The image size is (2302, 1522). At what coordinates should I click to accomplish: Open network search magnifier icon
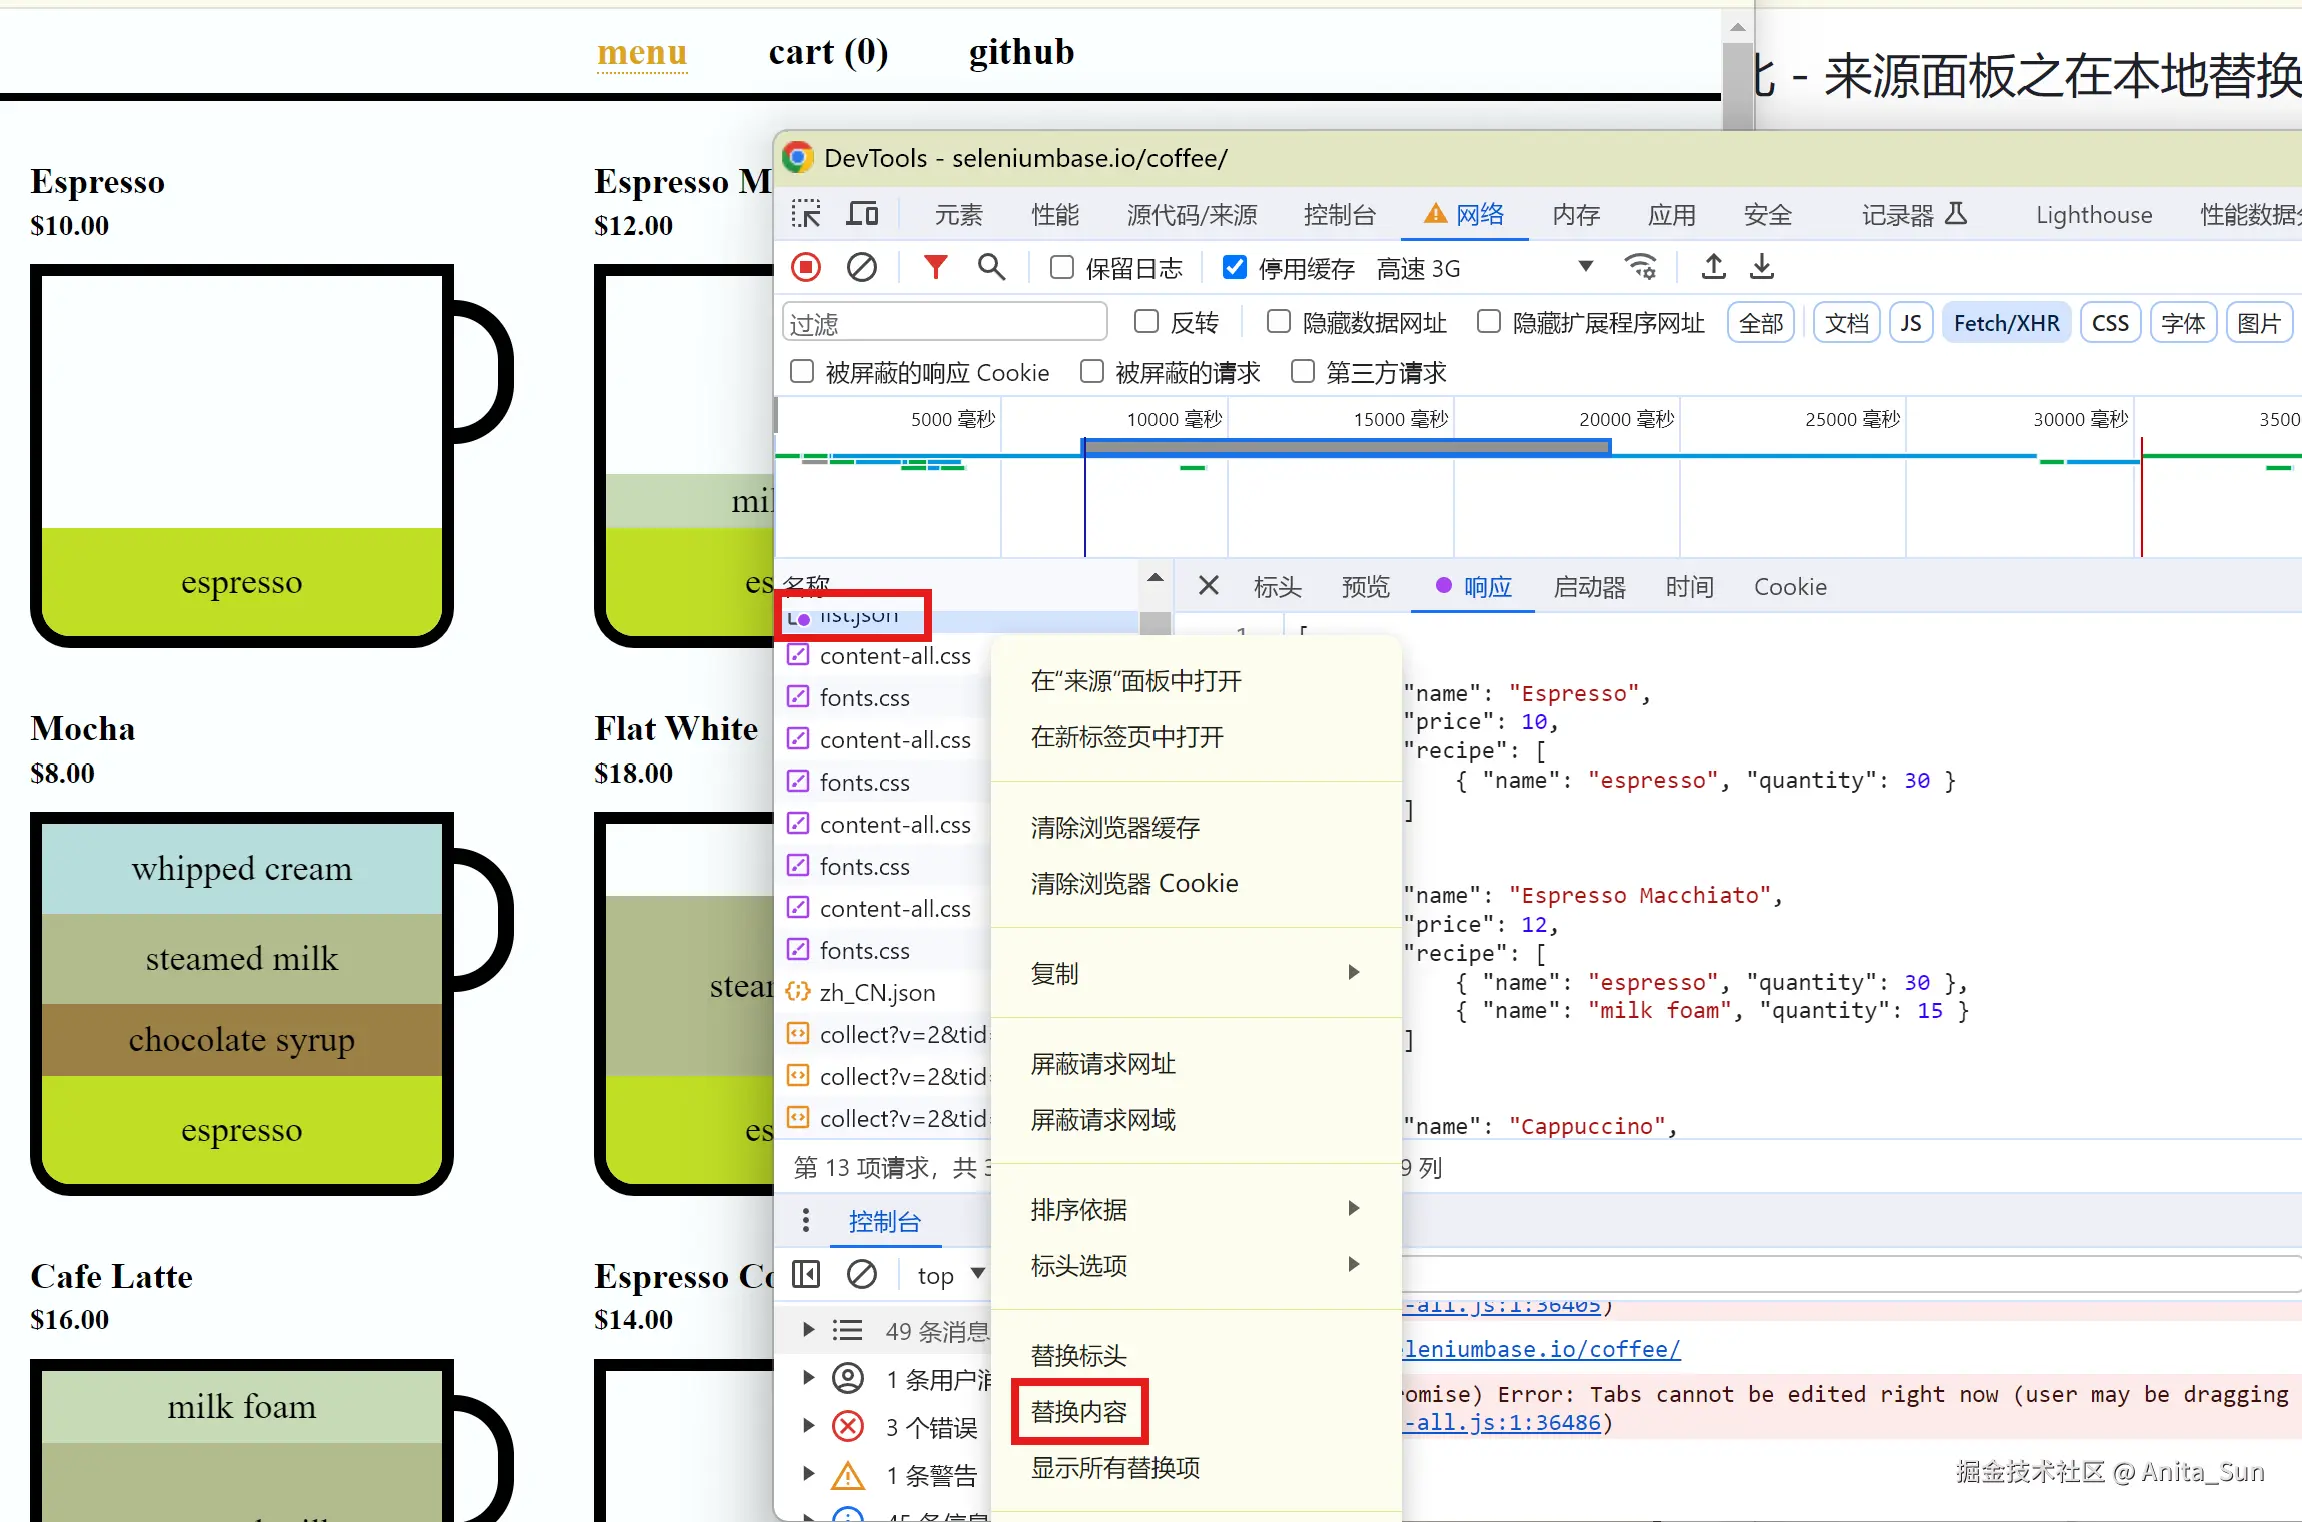991,268
